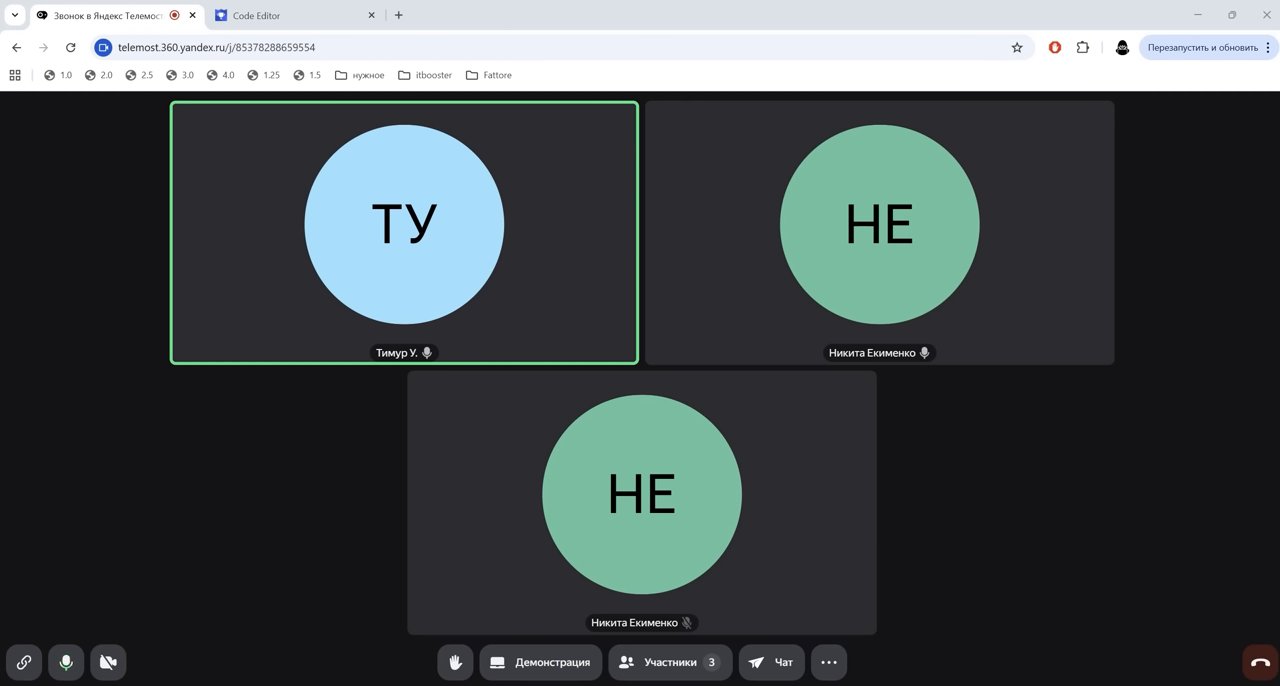Open the 1.0 bookmark
The image size is (1280, 686).
pyautogui.click(x=58, y=75)
